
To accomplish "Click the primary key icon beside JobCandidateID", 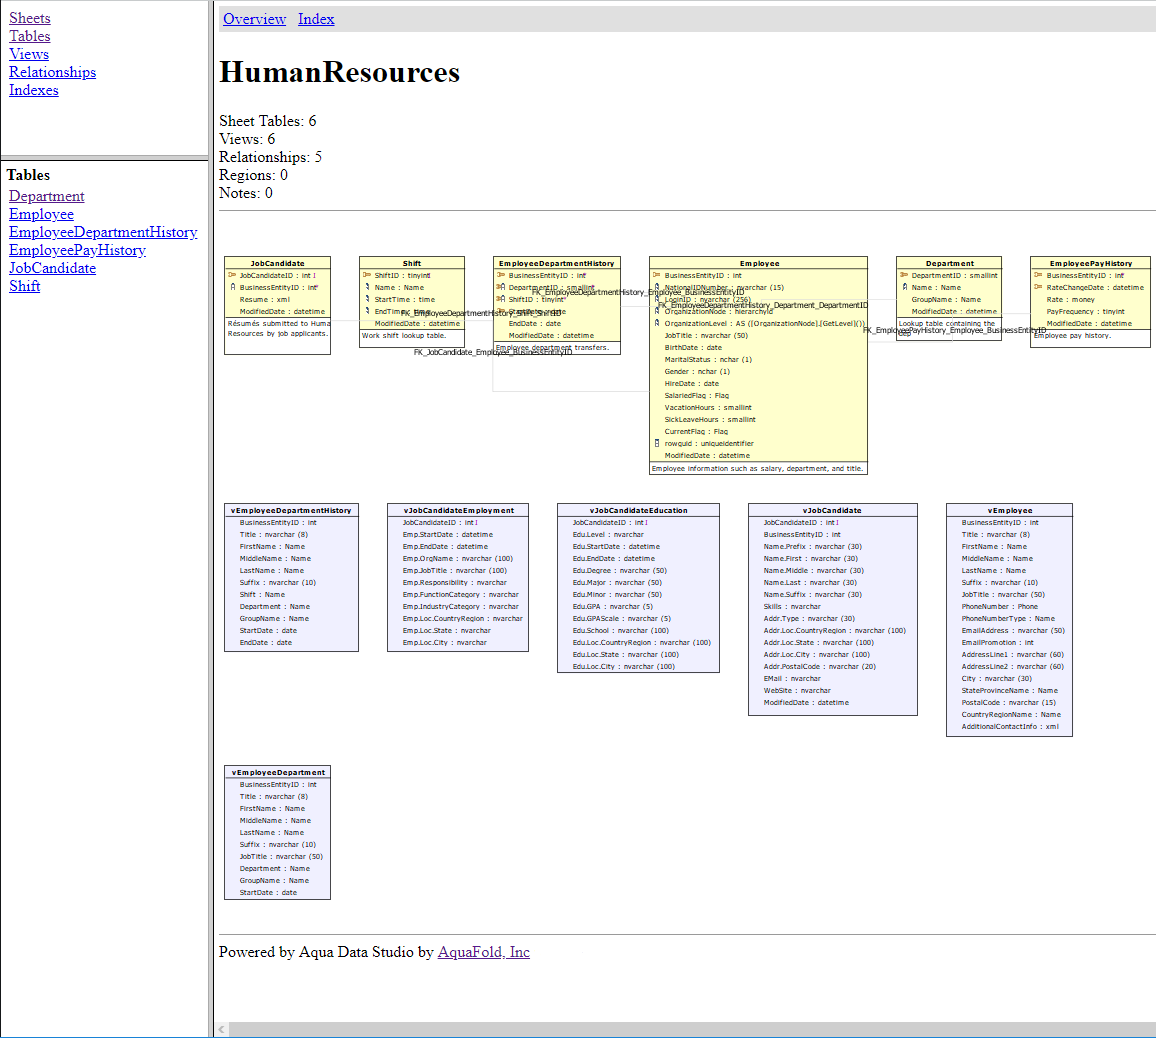I will click(232, 275).
